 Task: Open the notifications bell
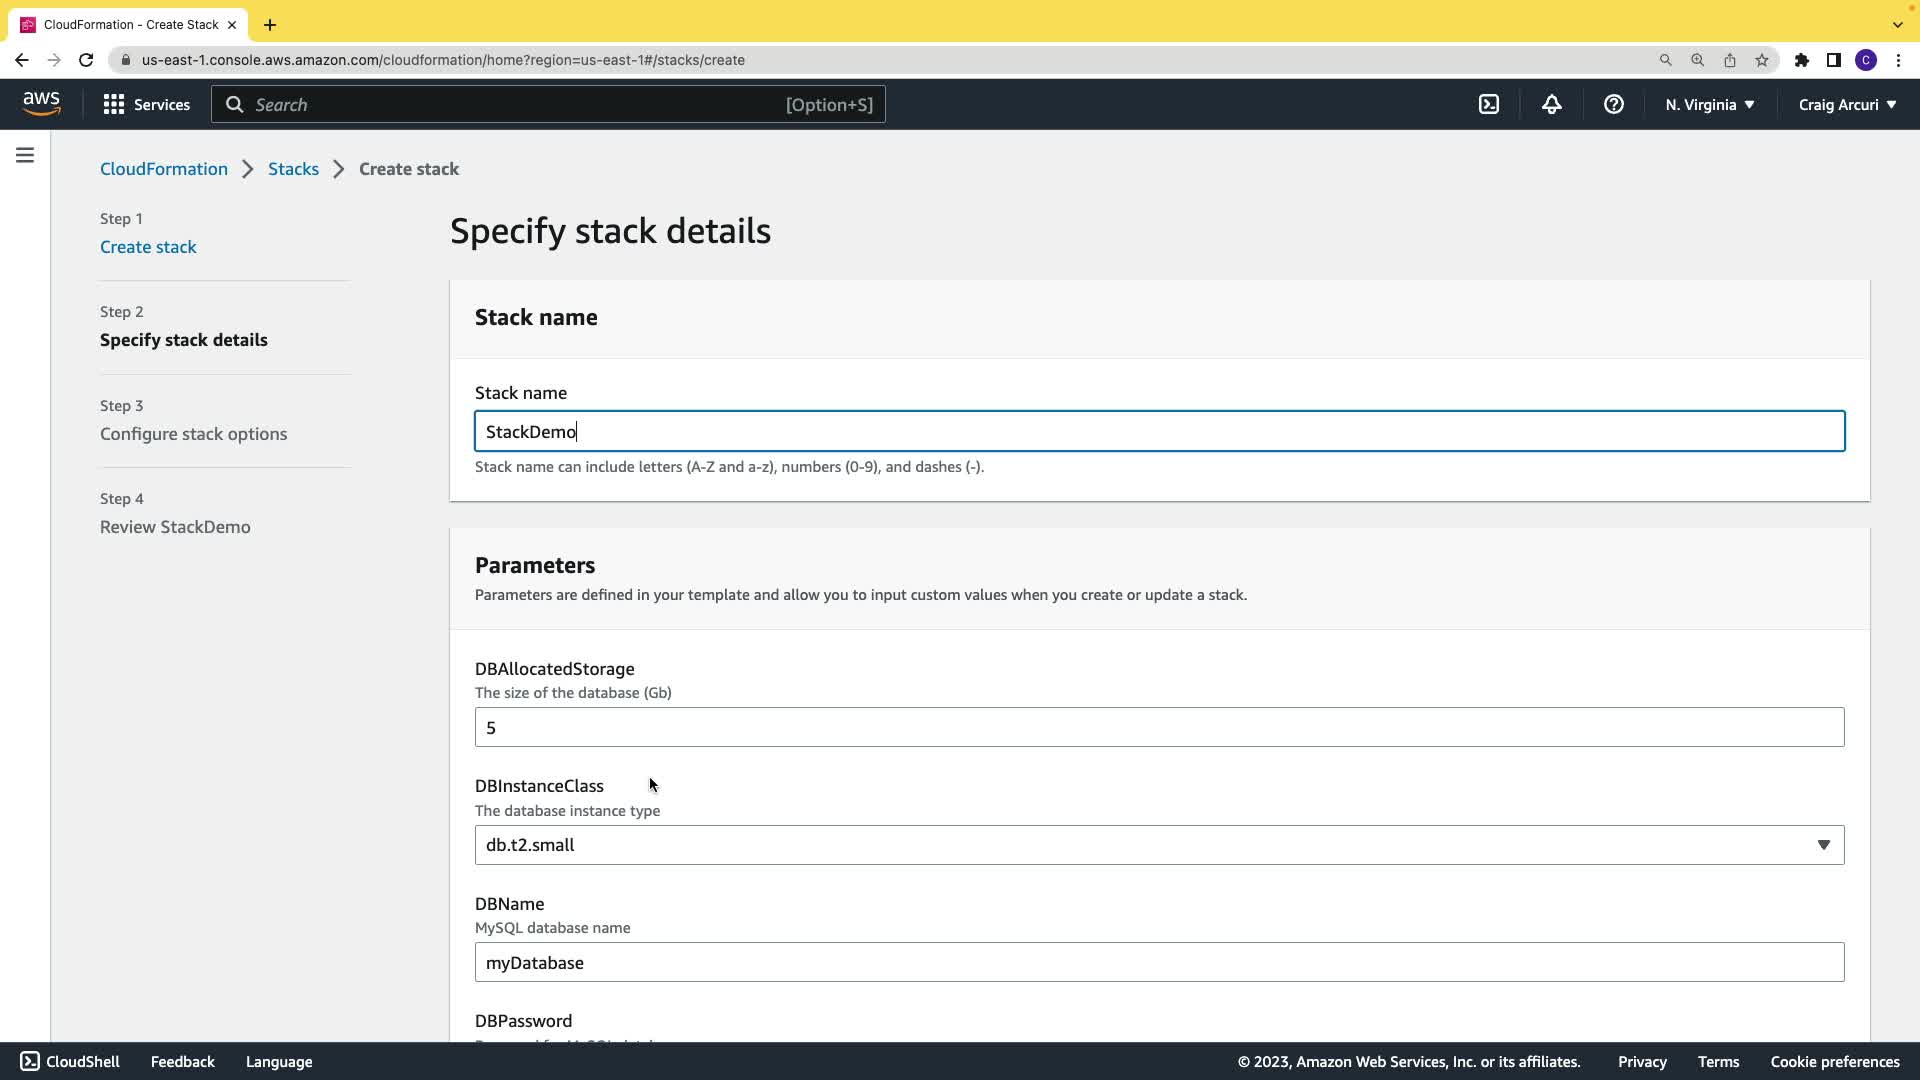point(1551,104)
